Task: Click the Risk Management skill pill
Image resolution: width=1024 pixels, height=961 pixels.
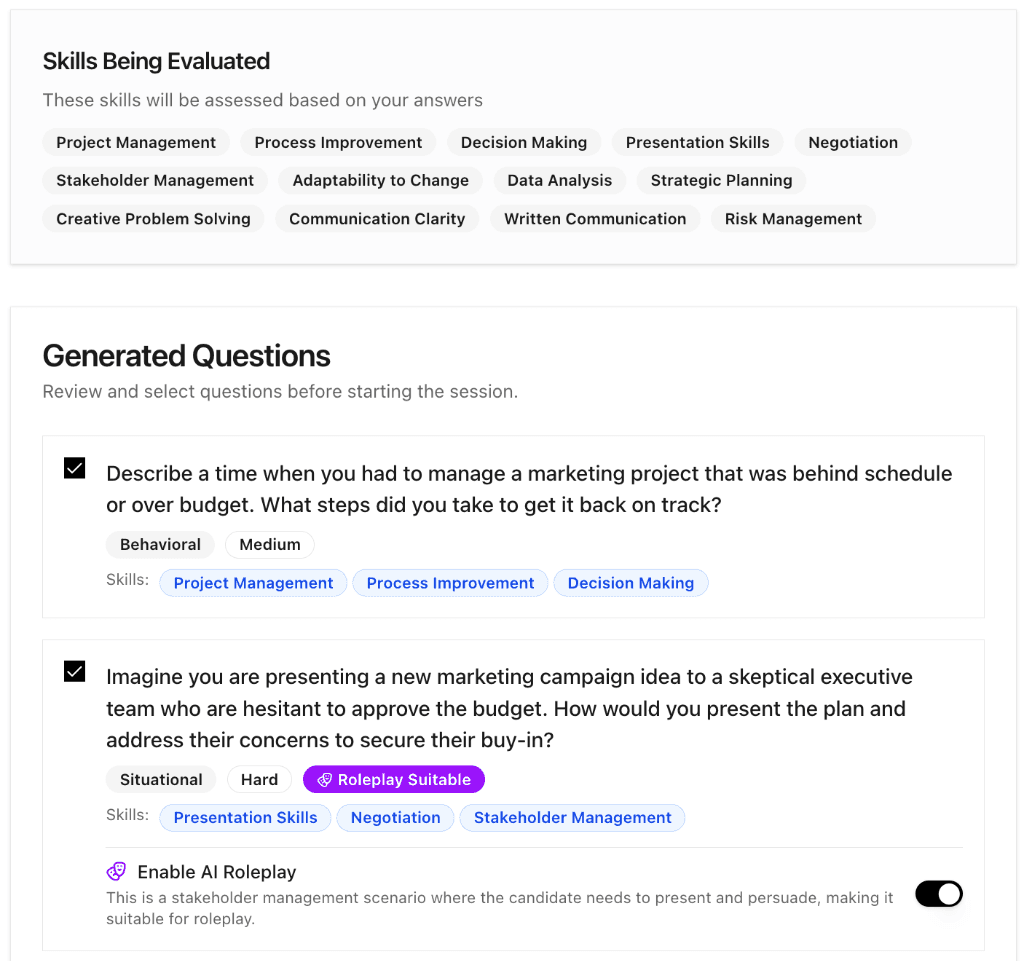Action: [793, 218]
